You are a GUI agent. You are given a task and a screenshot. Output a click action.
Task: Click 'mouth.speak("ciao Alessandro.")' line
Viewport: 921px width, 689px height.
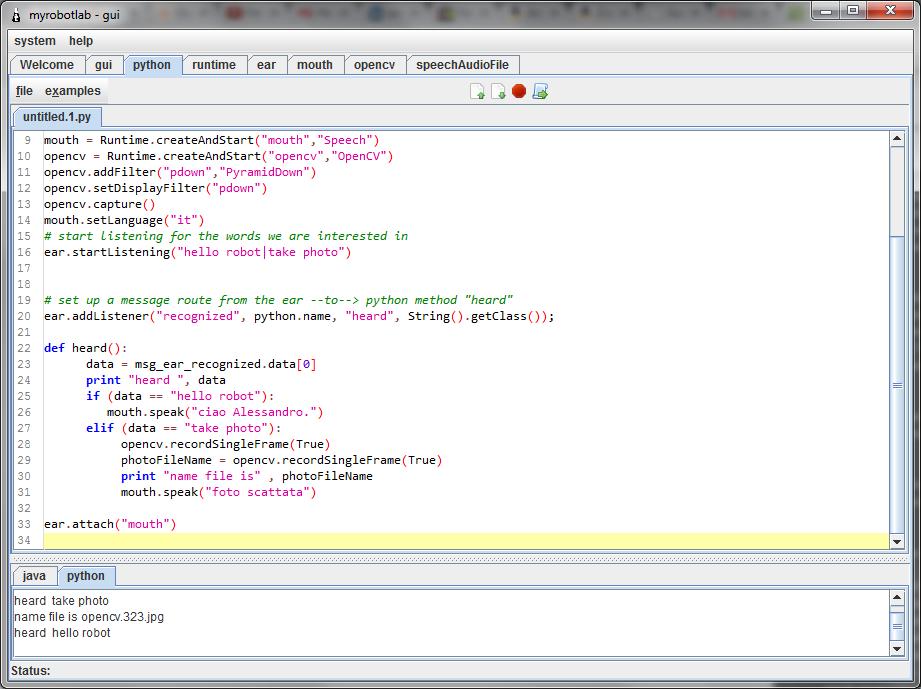[x=215, y=412]
